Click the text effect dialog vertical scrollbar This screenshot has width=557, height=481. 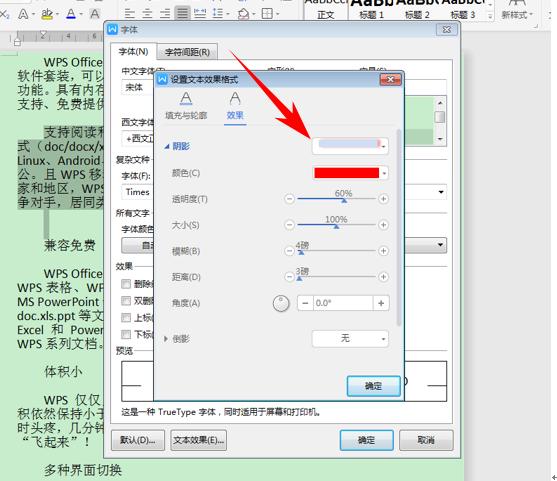click(x=399, y=227)
